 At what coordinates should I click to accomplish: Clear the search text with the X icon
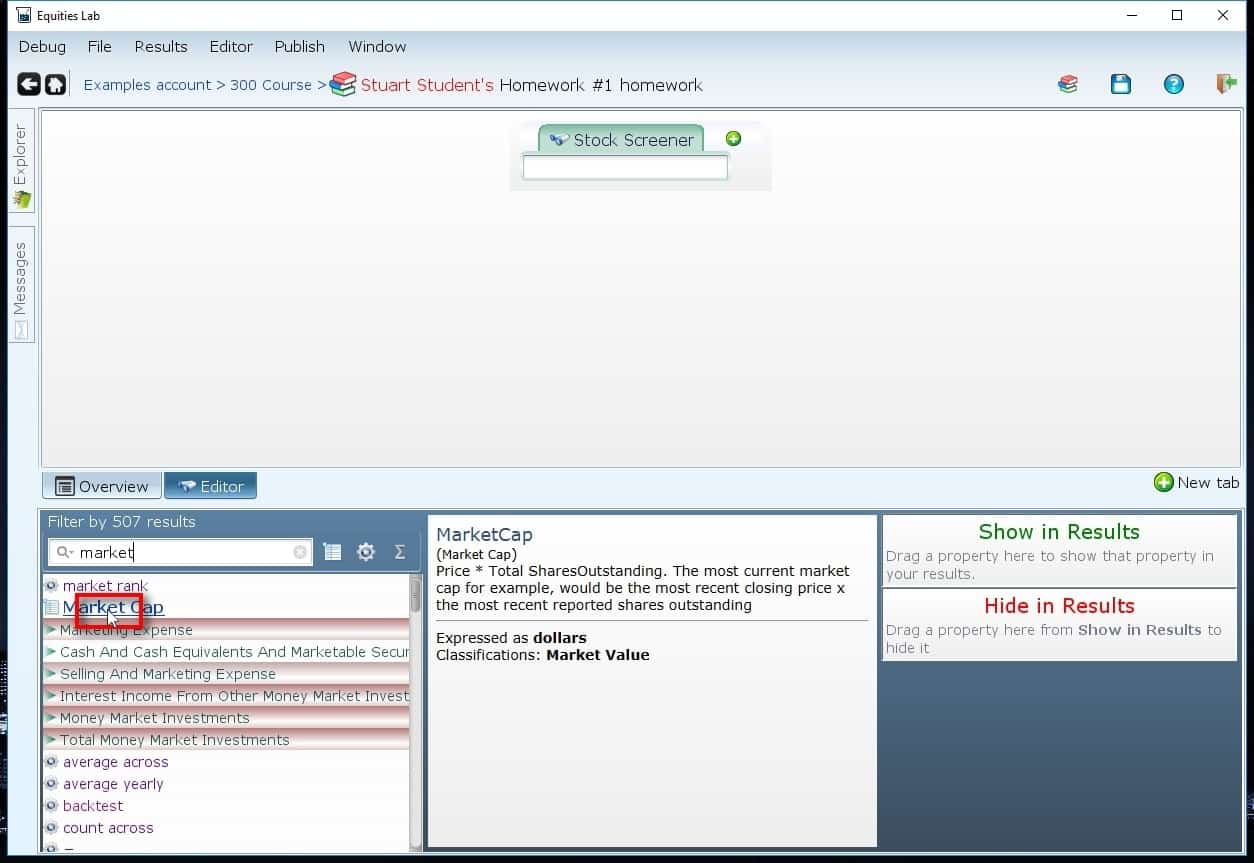[x=300, y=552]
